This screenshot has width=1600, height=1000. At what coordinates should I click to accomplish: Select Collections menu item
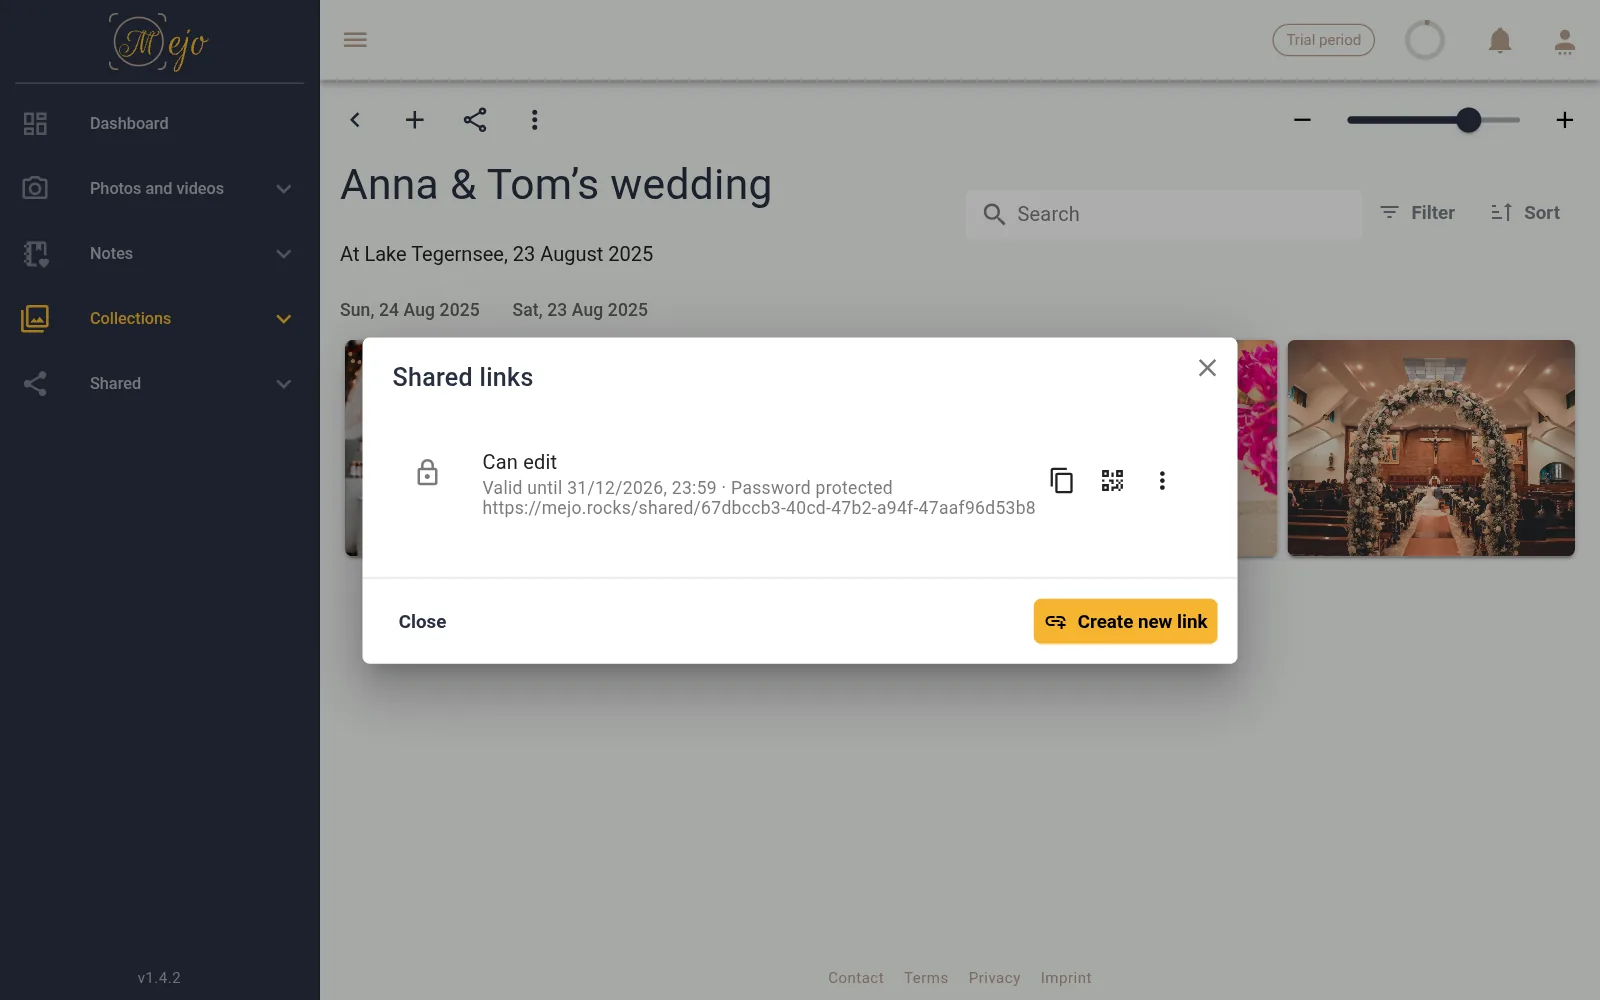click(160, 318)
